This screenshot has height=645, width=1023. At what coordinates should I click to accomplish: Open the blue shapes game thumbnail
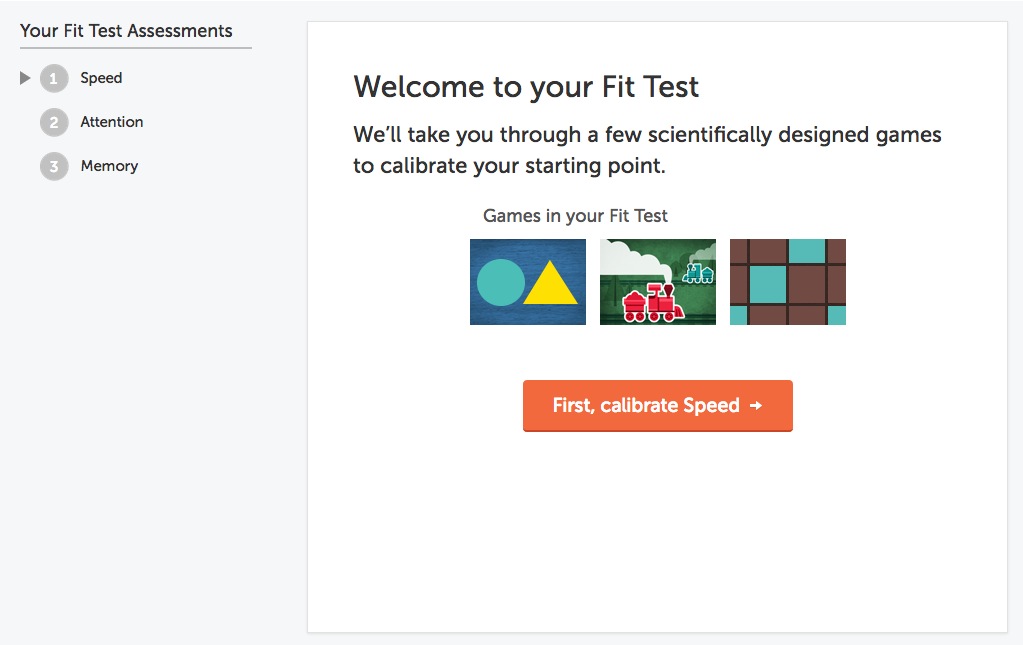pyautogui.click(x=528, y=282)
